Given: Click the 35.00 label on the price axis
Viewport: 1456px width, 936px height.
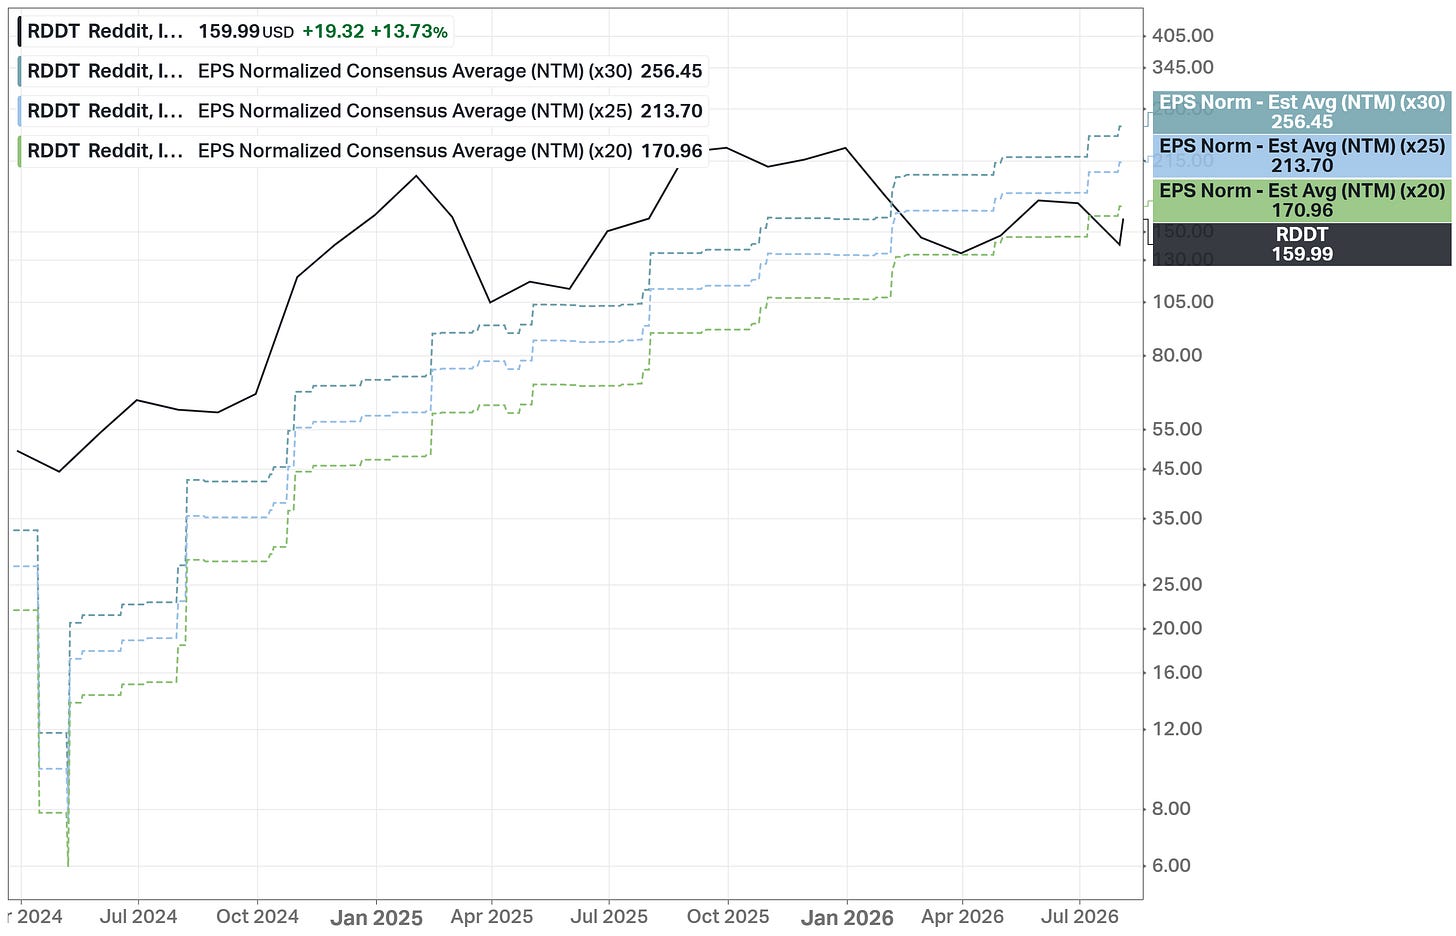Looking at the screenshot, I should (1177, 518).
